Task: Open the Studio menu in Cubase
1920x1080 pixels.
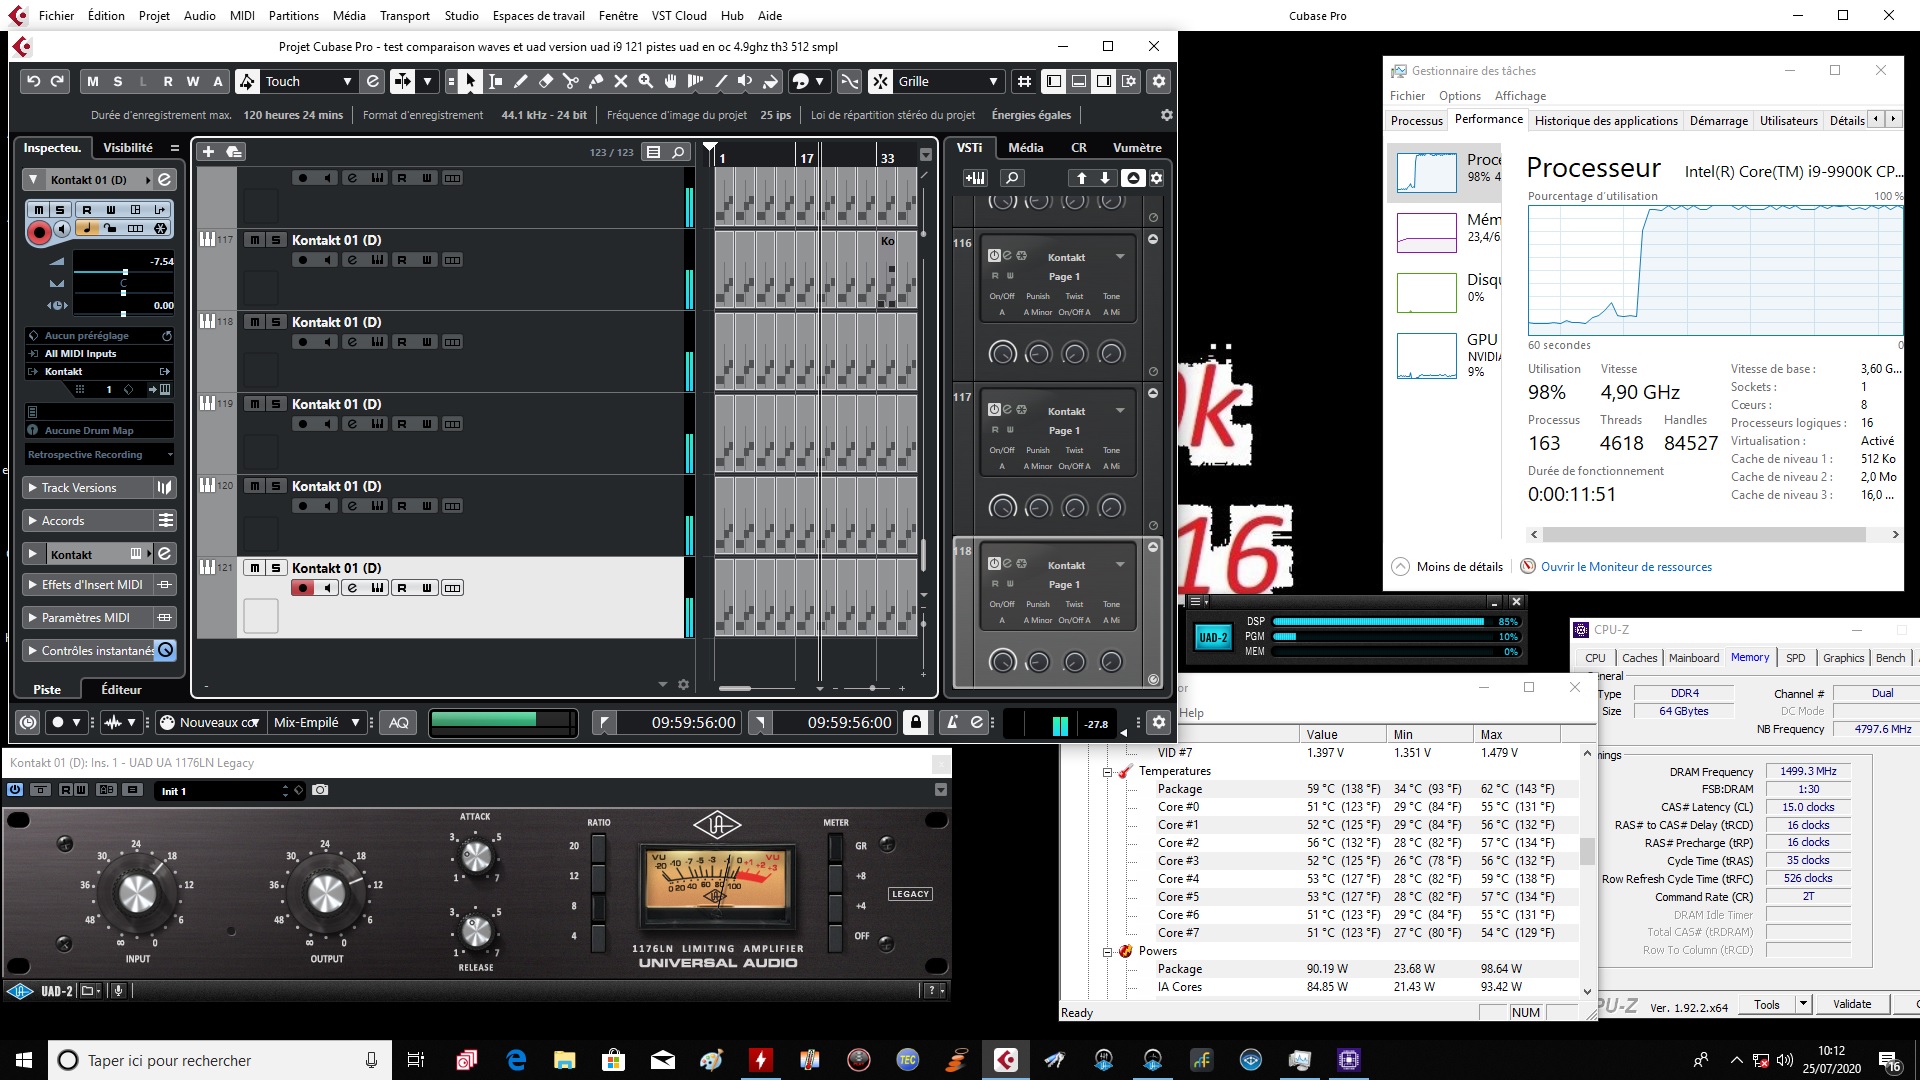Action: pos(461,15)
